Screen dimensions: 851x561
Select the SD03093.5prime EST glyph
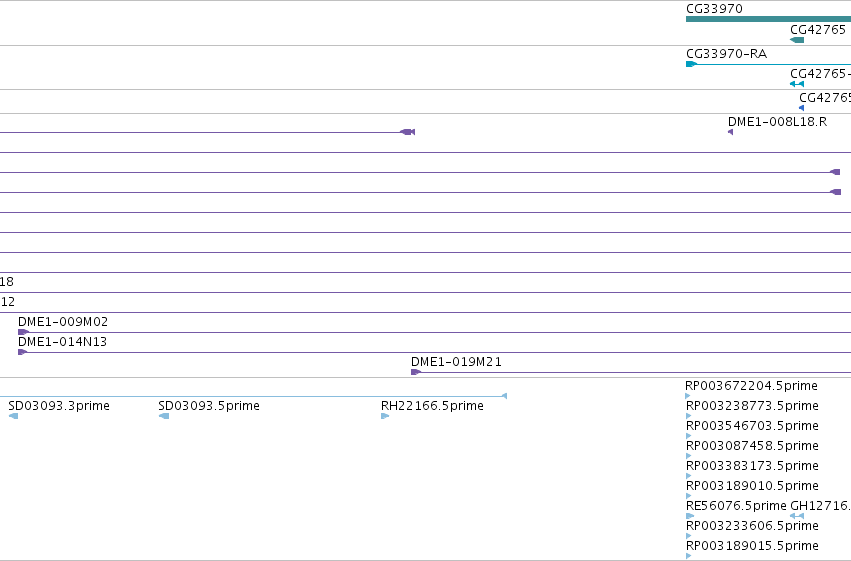[164, 416]
